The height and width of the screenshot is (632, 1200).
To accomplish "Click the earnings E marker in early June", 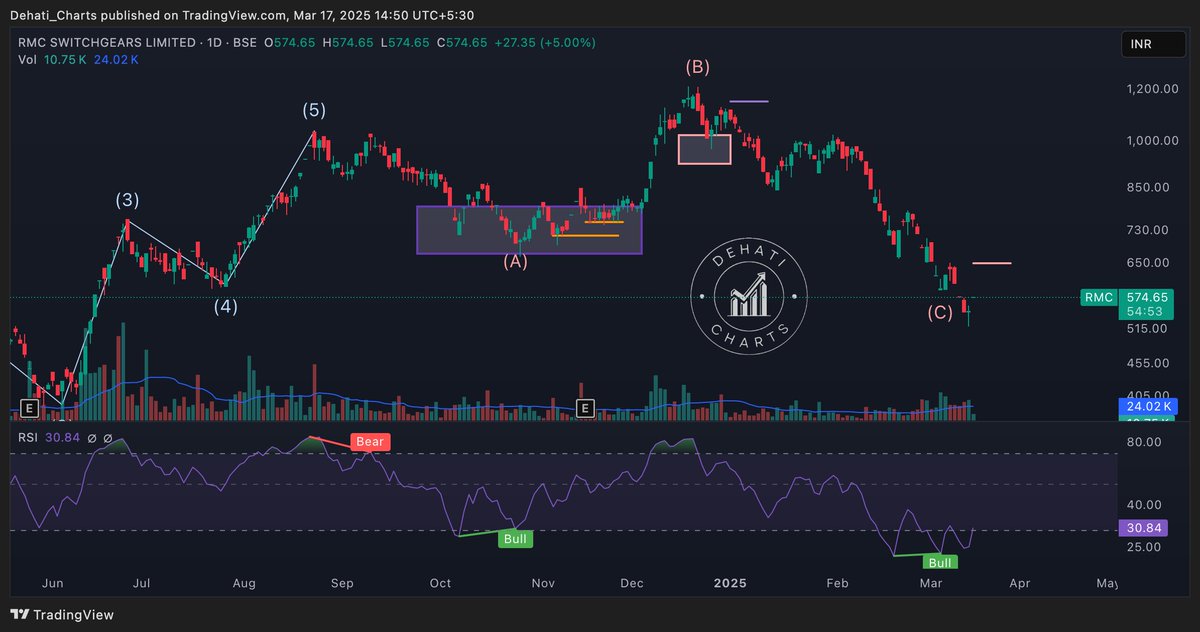I will (x=29, y=408).
